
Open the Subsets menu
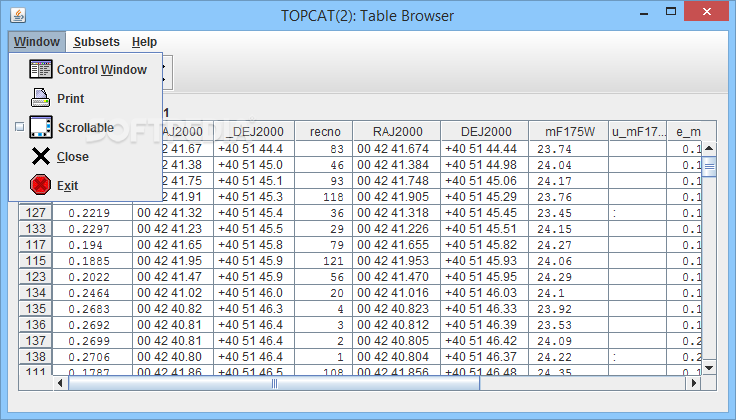(97, 42)
